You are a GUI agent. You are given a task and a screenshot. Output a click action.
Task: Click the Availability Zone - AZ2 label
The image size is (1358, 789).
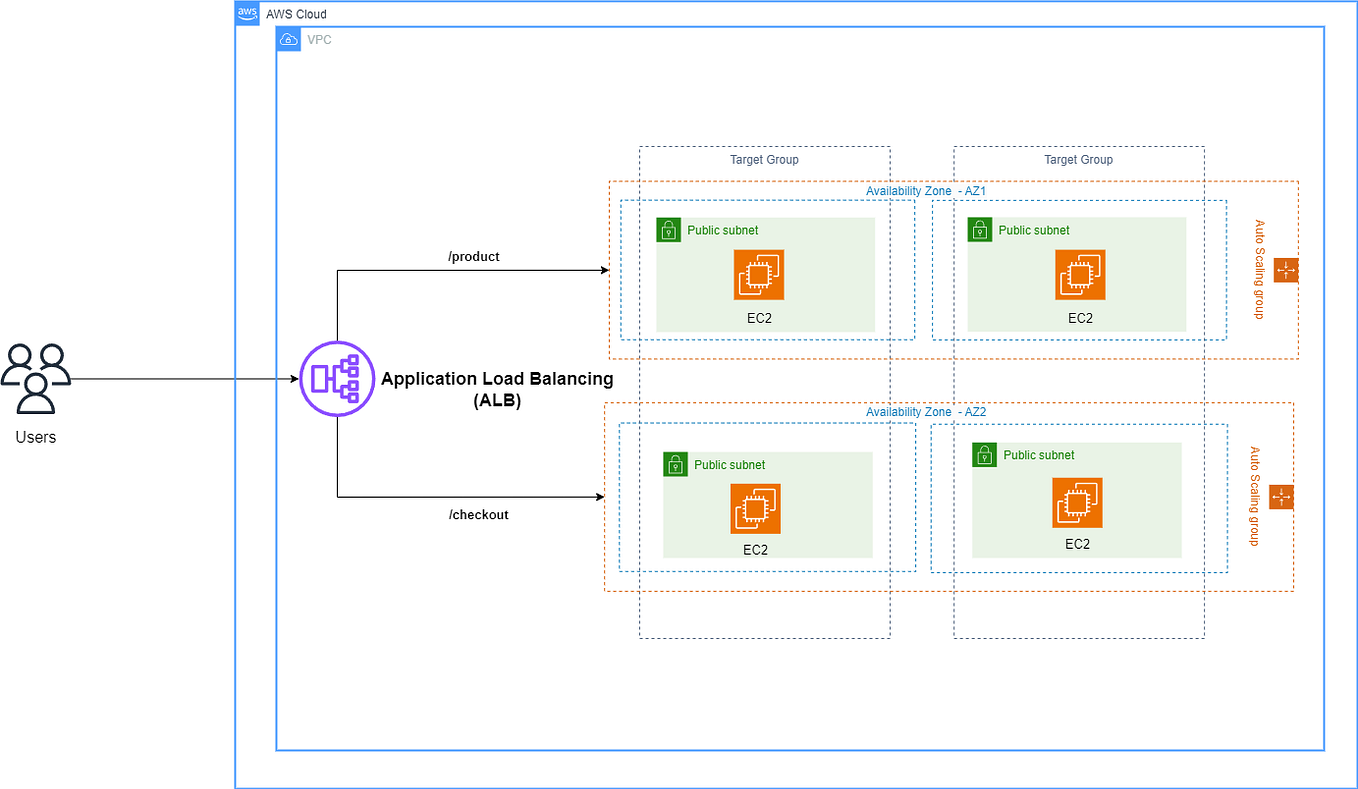(x=928, y=411)
